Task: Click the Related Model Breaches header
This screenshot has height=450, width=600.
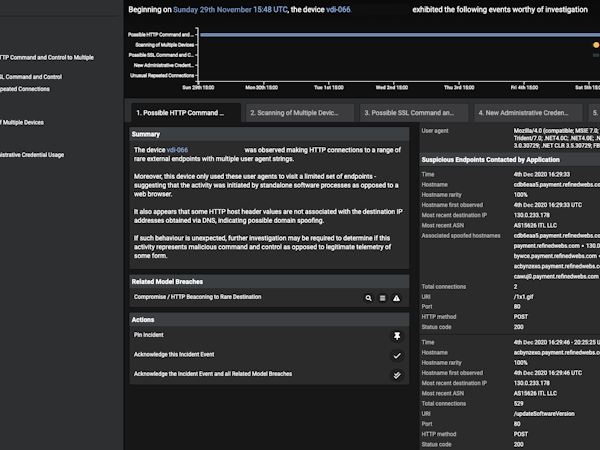Action: coord(269,282)
